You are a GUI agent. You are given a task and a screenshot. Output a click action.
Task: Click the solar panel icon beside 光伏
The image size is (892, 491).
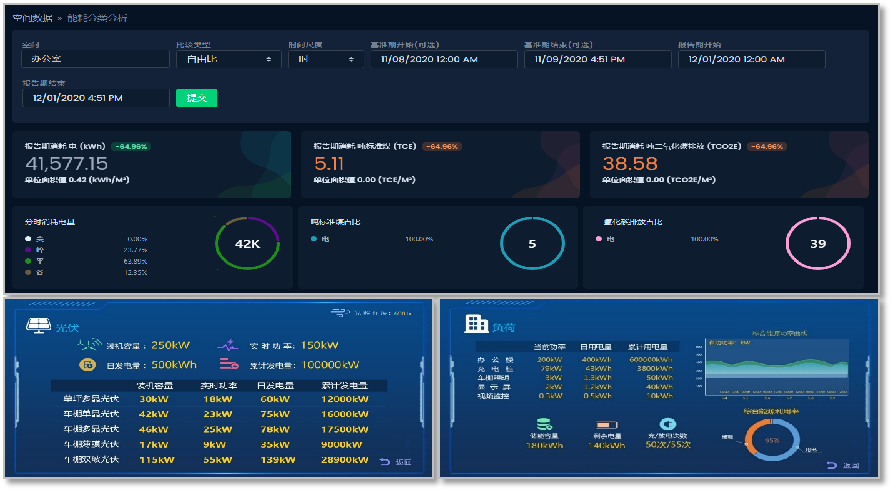(x=38, y=326)
